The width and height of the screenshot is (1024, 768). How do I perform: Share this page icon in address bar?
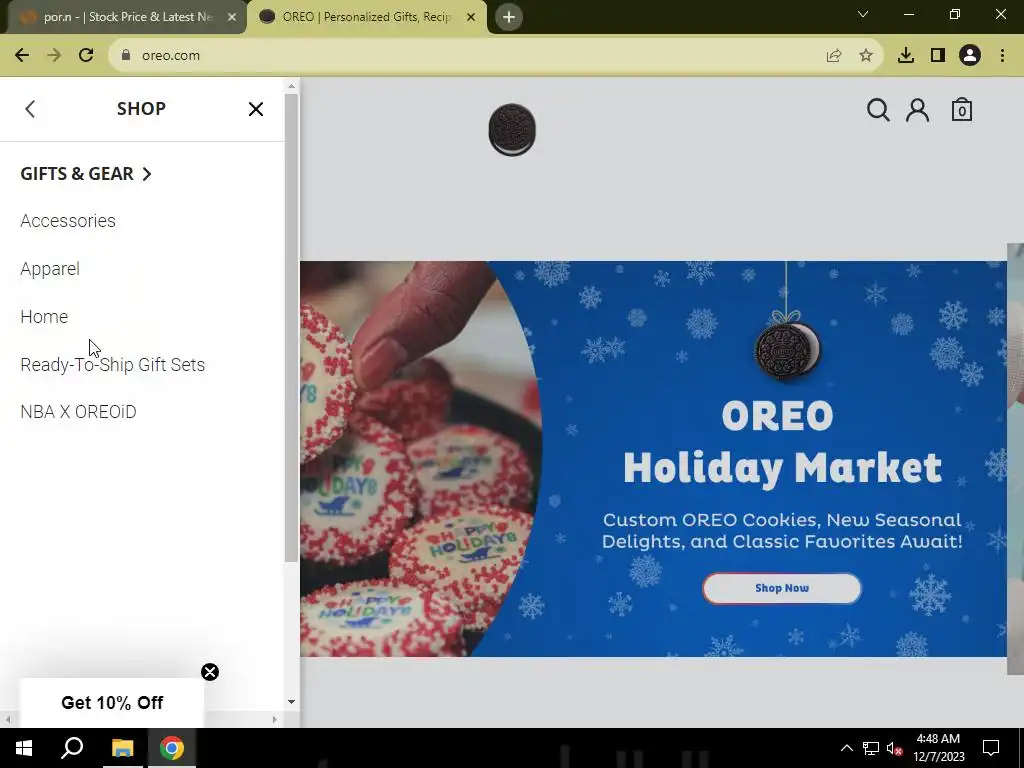point(834,56)
